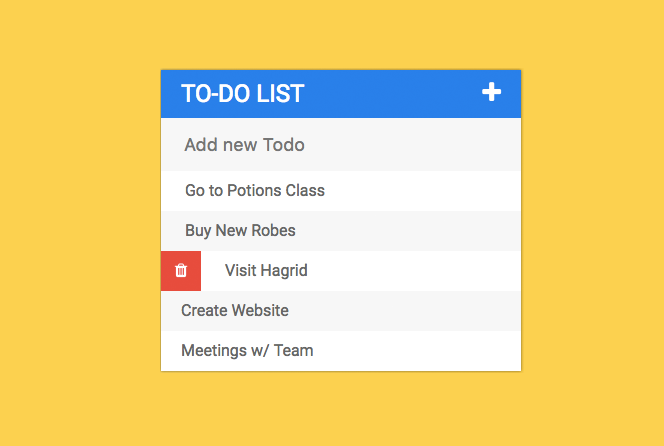Cross off the Buy New Robes item
This screenshot has height=446, width=664.
click(240, 230)
